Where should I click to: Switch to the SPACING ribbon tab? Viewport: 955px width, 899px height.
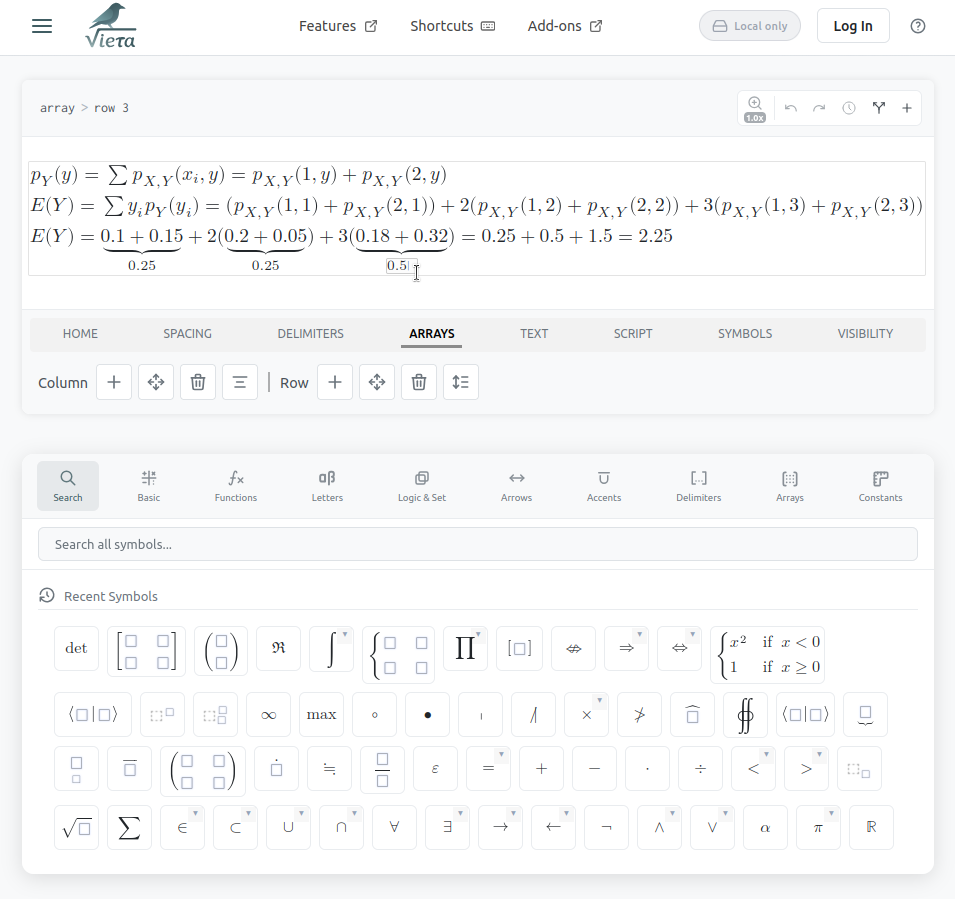click(187, 333)
